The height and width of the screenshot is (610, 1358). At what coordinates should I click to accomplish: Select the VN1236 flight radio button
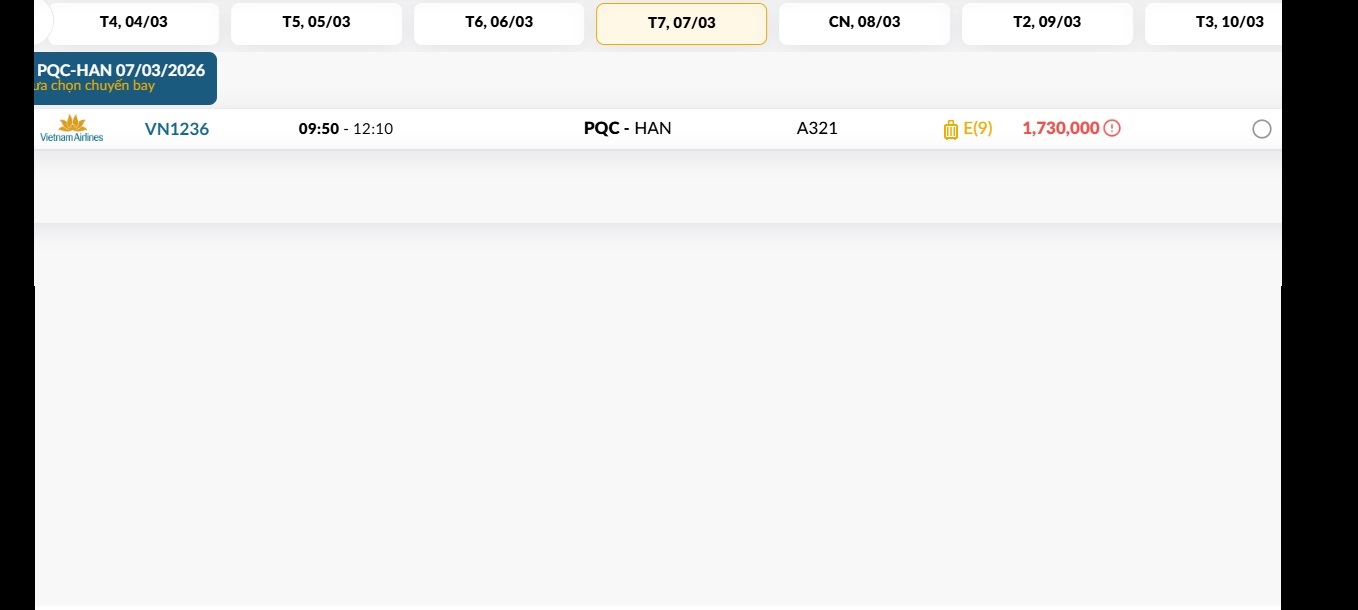tap(1261, 129)
